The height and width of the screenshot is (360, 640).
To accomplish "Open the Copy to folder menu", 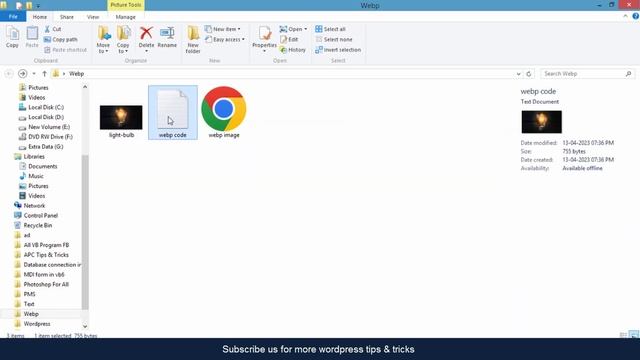I will tap(123, 40).
